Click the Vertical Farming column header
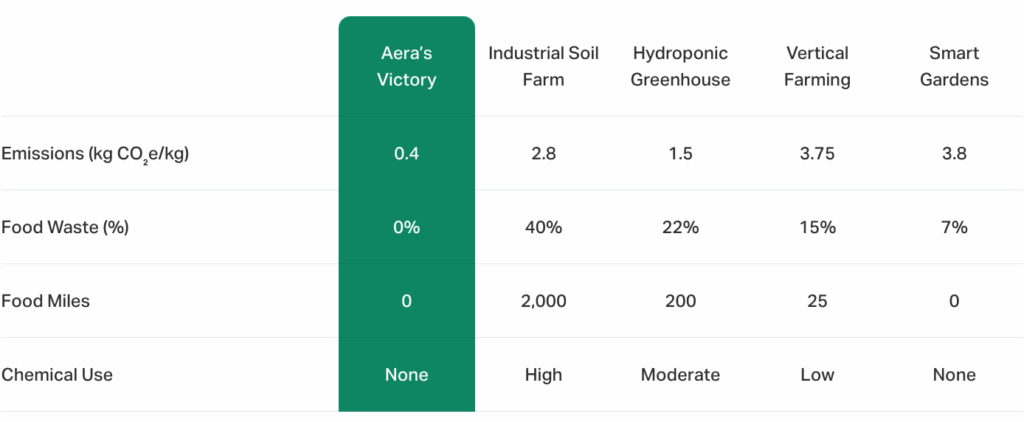 (x=817, y=66)
